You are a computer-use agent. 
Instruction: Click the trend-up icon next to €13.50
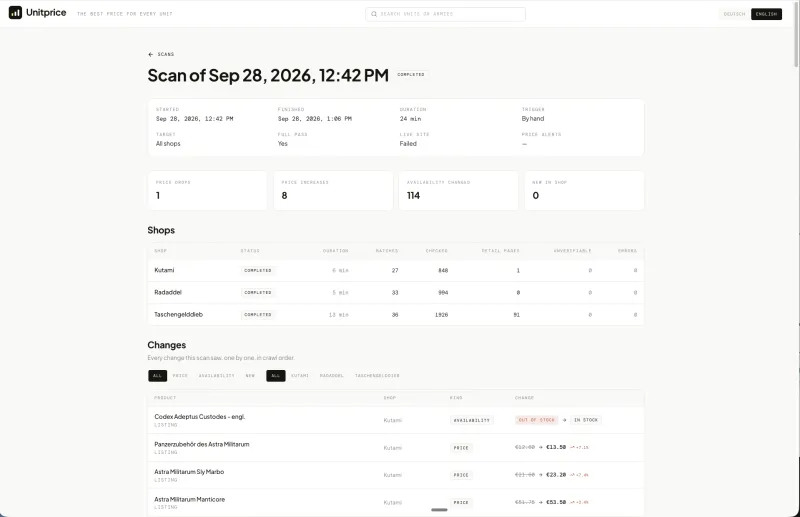572,448
